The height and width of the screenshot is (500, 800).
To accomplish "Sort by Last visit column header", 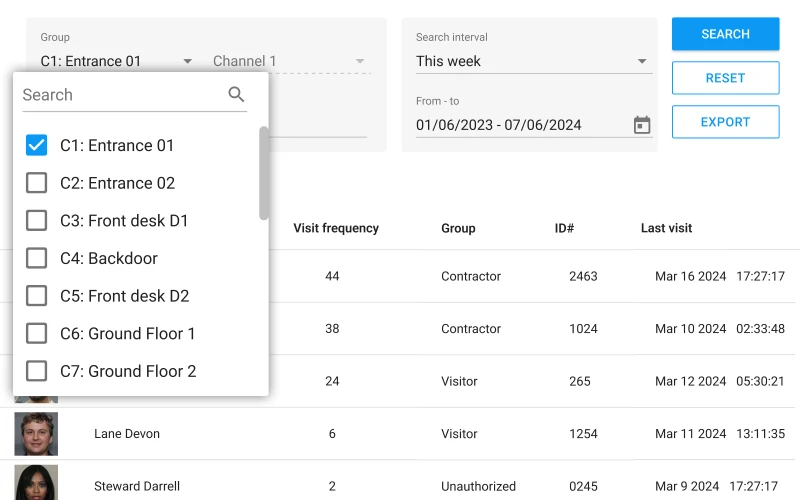I will click(x=666, y=228).
